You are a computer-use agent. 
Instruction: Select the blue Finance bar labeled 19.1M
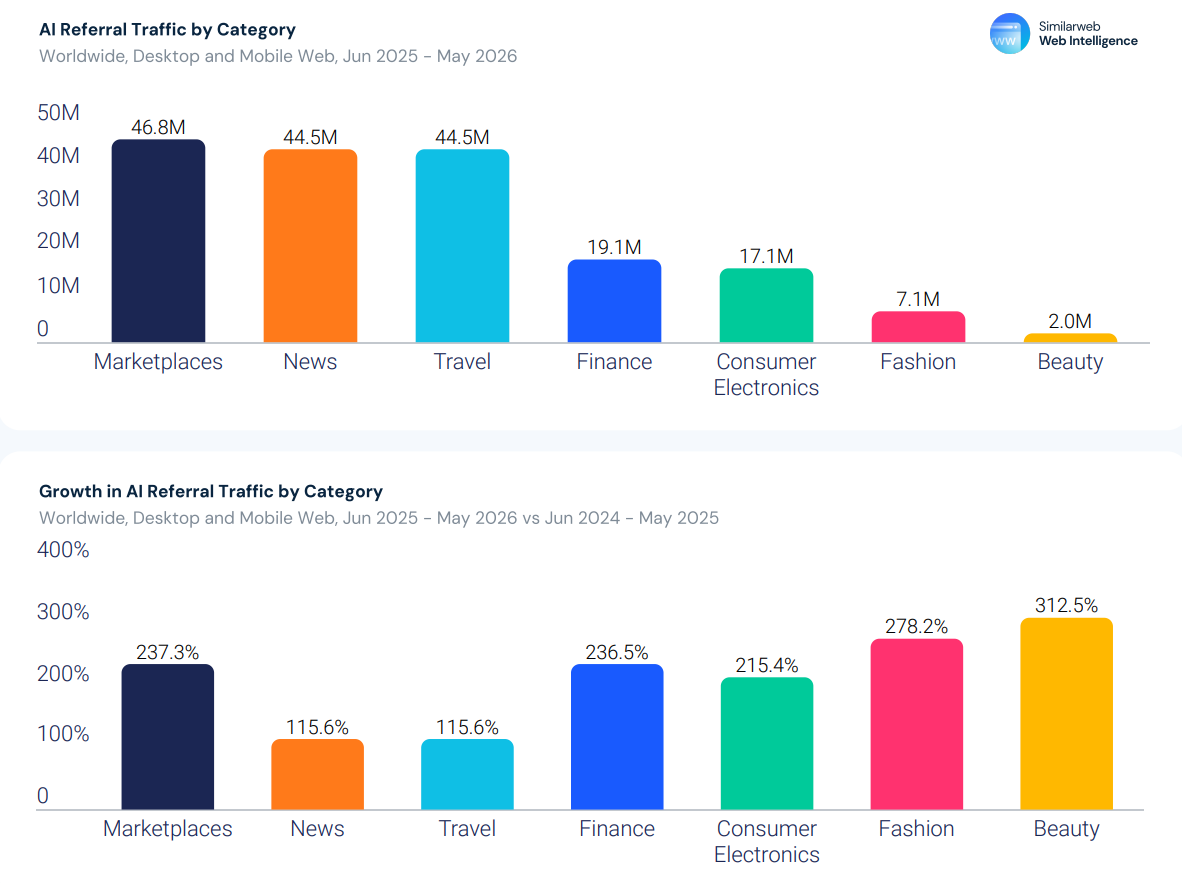[x=614, y=302]
